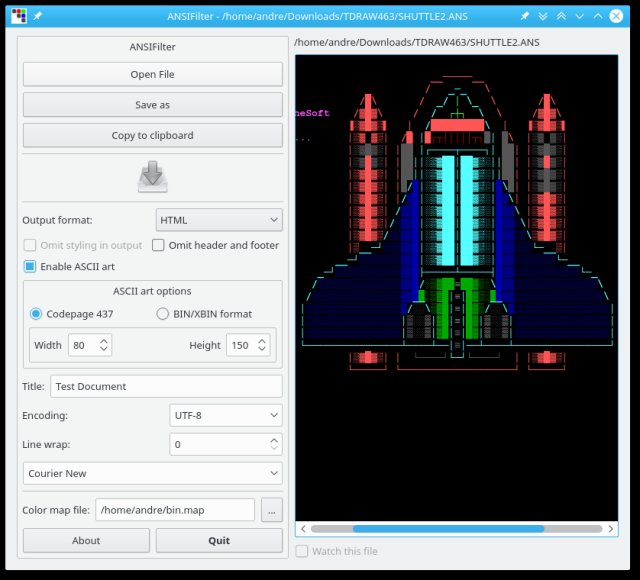This screenshot has width=640, height=580.
Task: Click Copy to clipboard
Action: coord(152,135)
